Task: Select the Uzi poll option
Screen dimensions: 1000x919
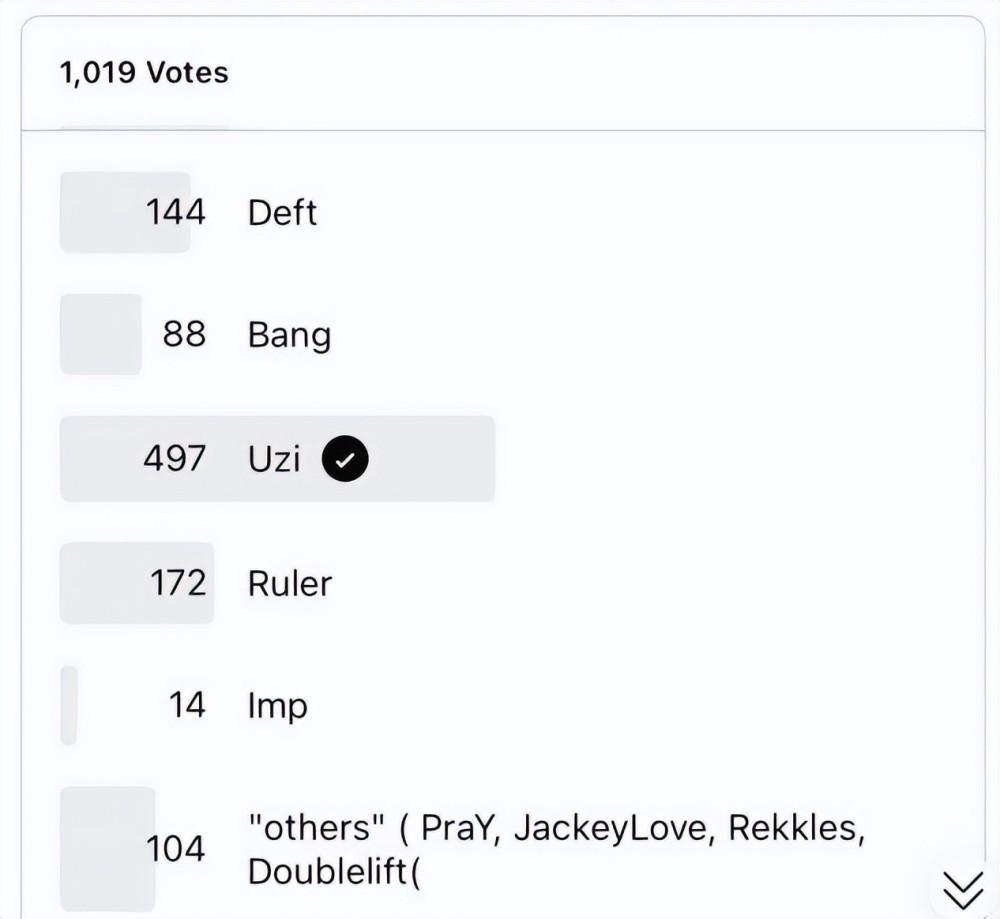Action: pos(274,459)
